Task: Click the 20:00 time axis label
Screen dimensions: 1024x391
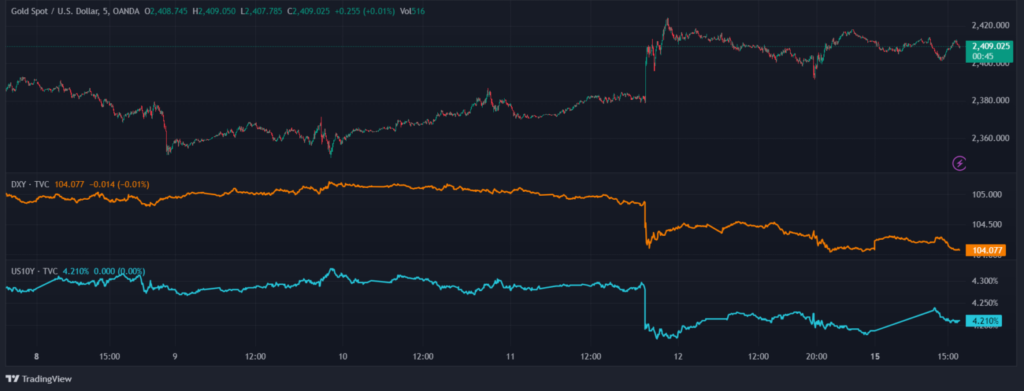Action: point(817,356)
